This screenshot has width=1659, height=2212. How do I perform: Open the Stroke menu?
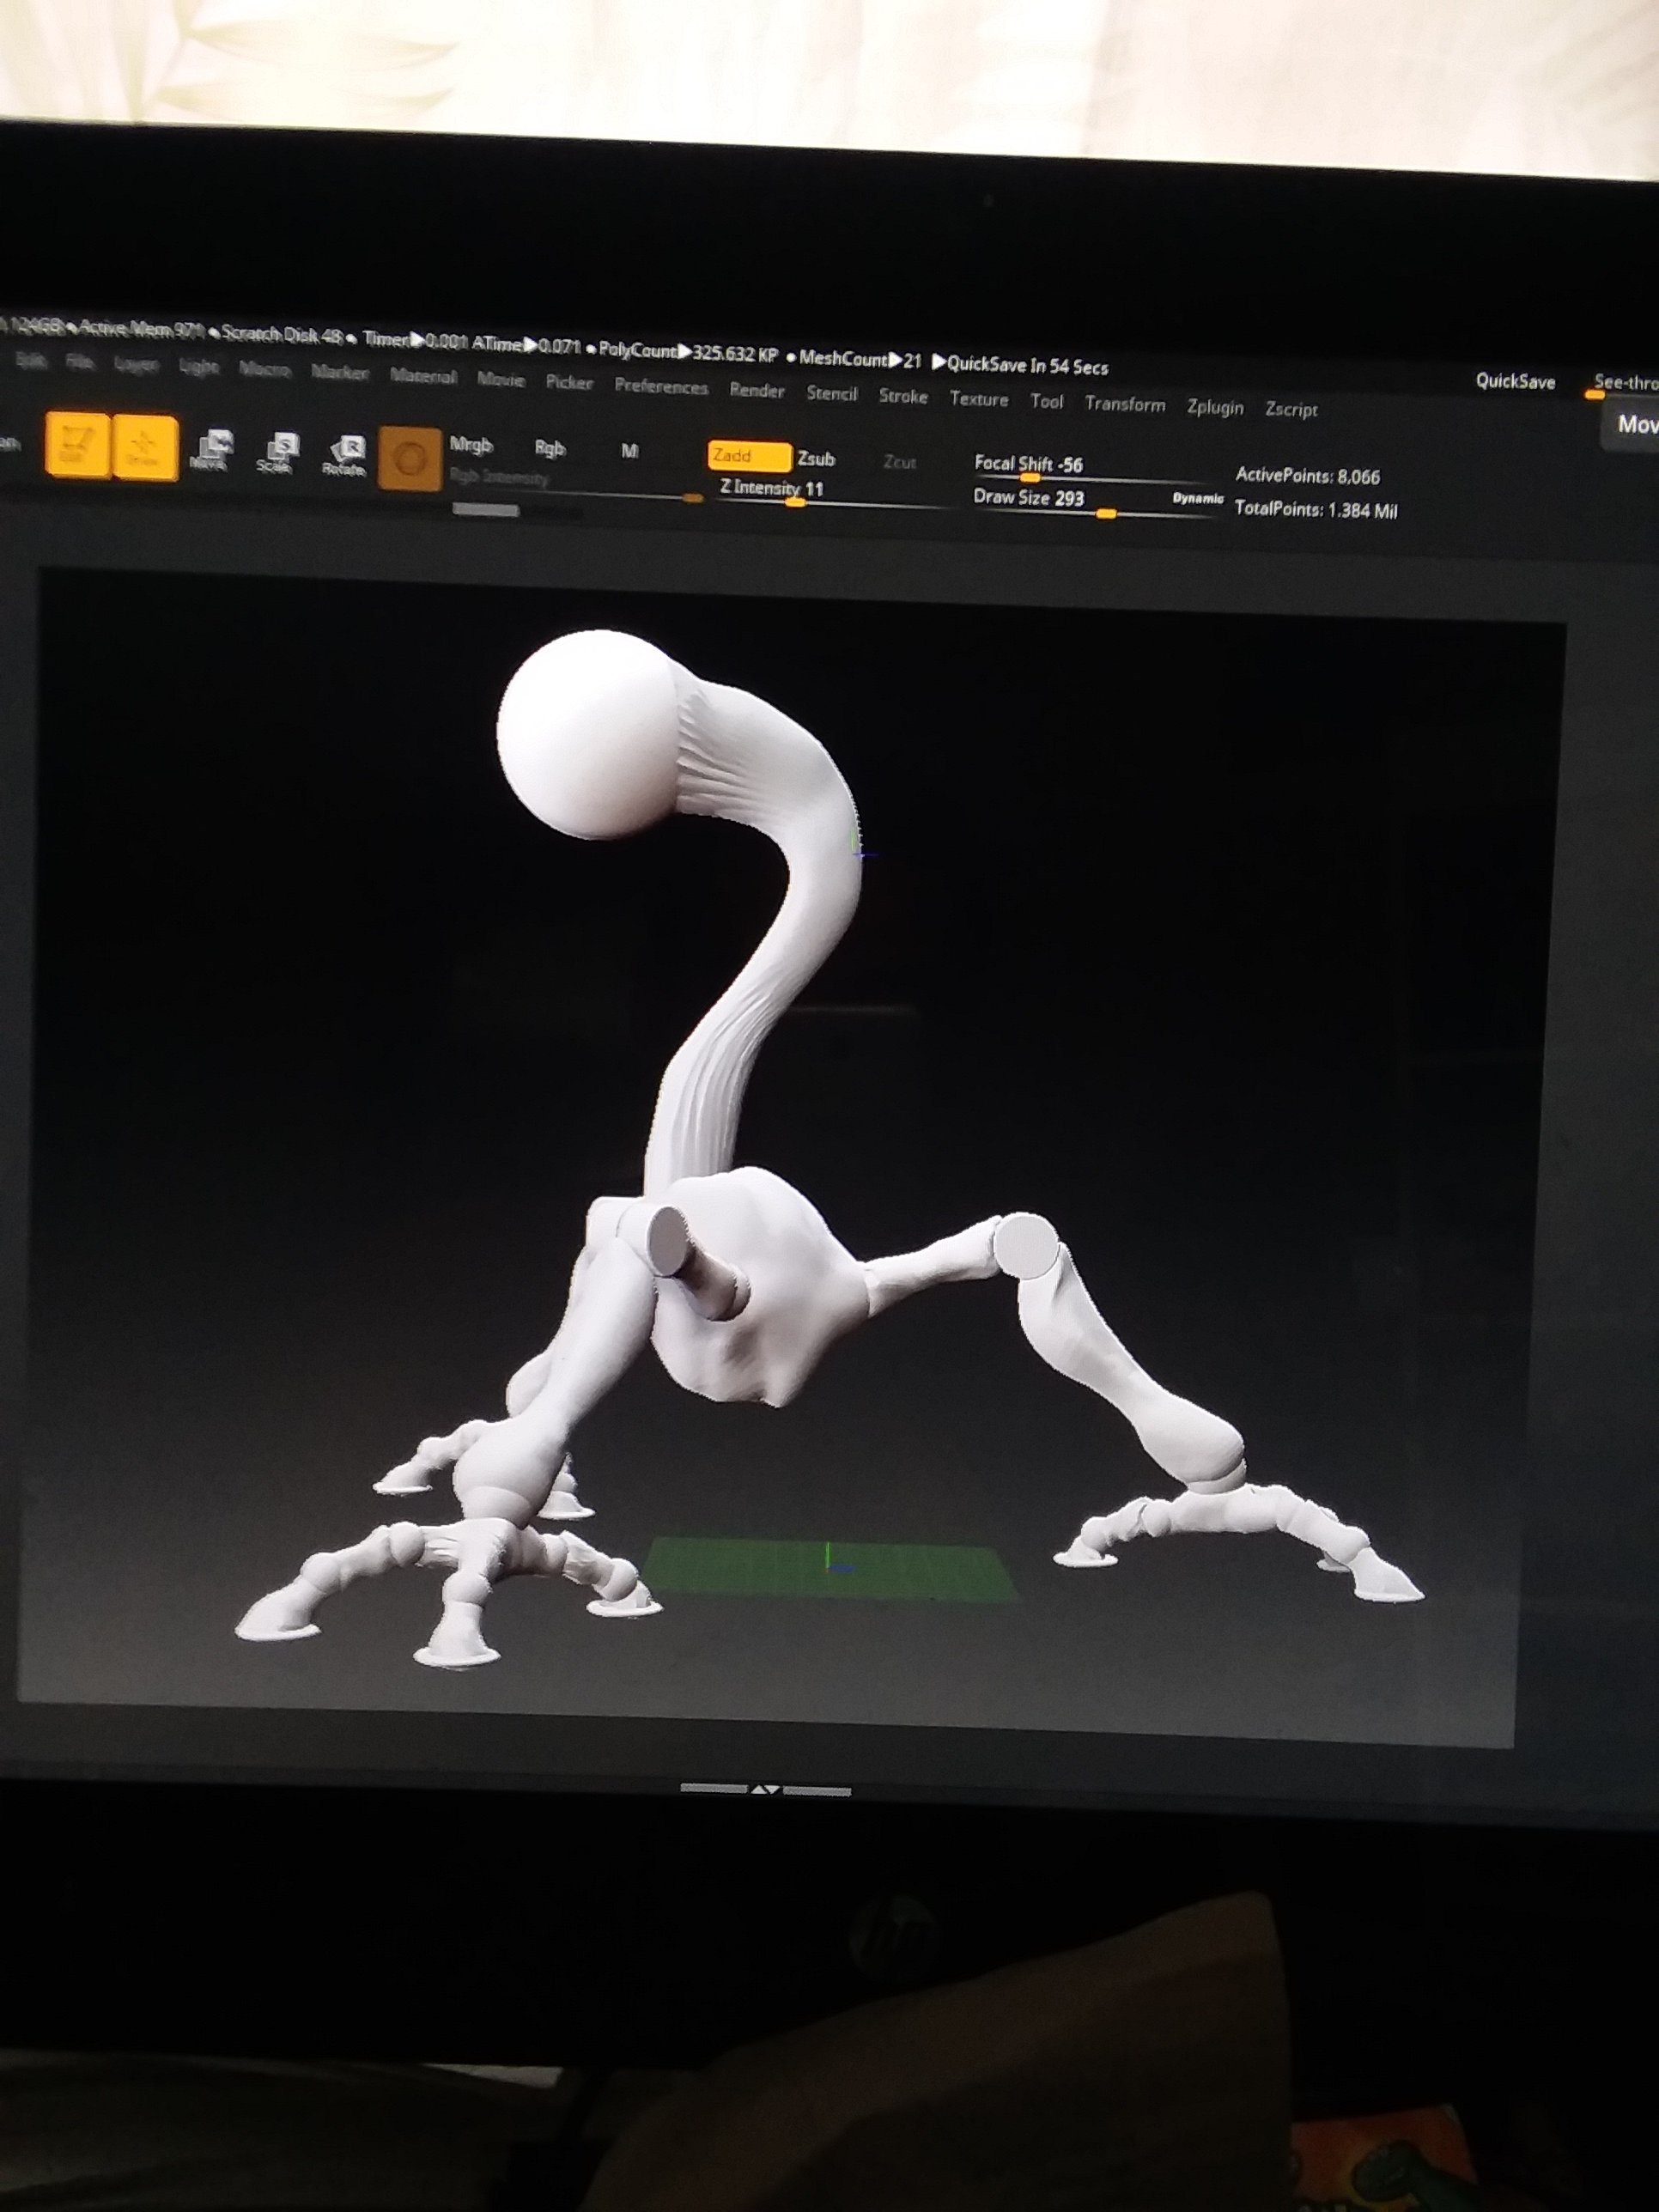click(x=903, y=396)
